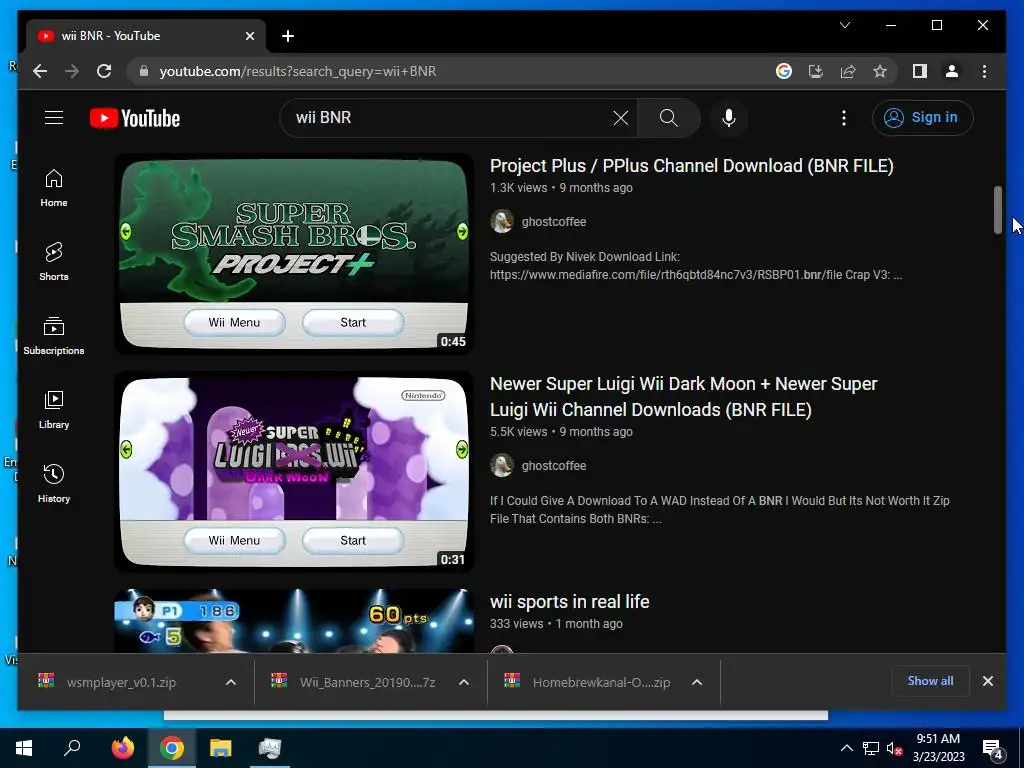Viewport: 1024px width, 768px height.
Task: Close the downloads bar
Action: [987, 681]
